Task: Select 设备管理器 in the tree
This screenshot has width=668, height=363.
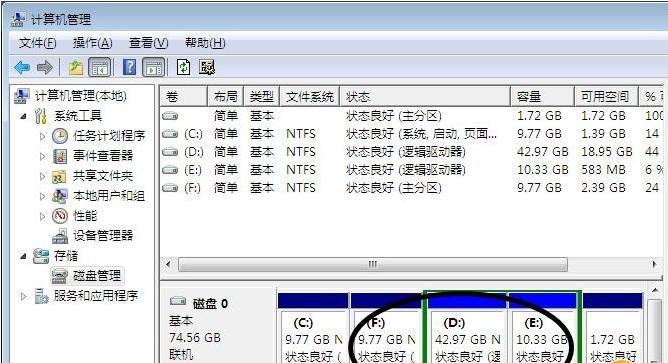Action: click(103, 236)
